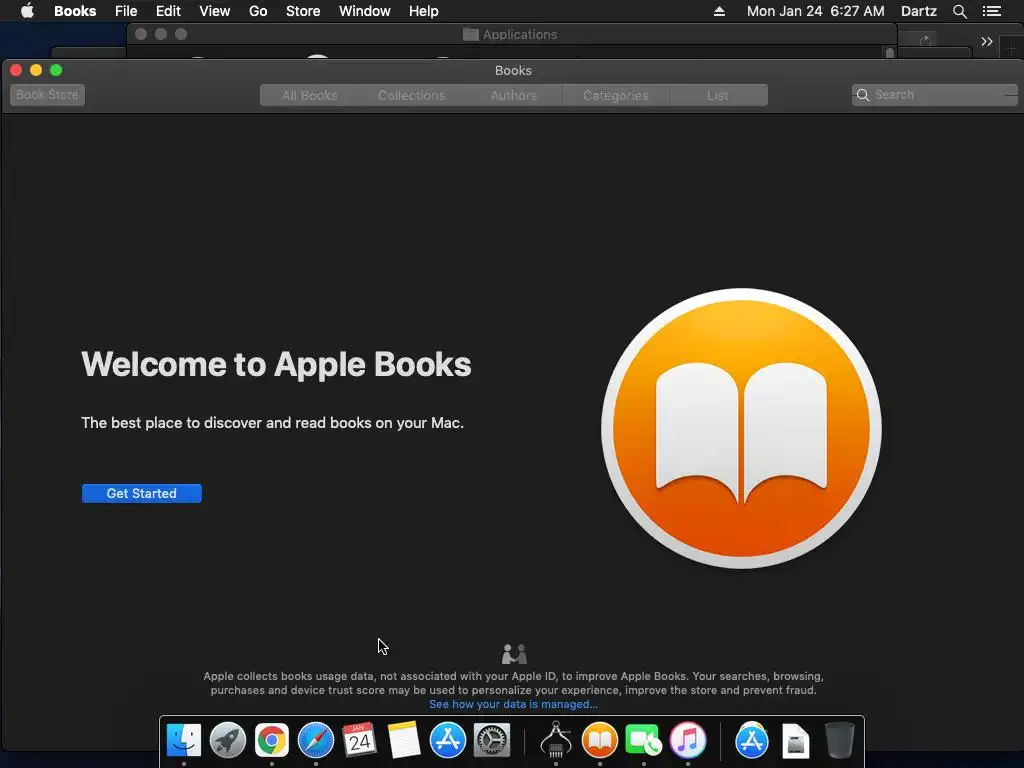Open the Window menu
This screenshot has width=1024, height=768.
coord(364,11)
